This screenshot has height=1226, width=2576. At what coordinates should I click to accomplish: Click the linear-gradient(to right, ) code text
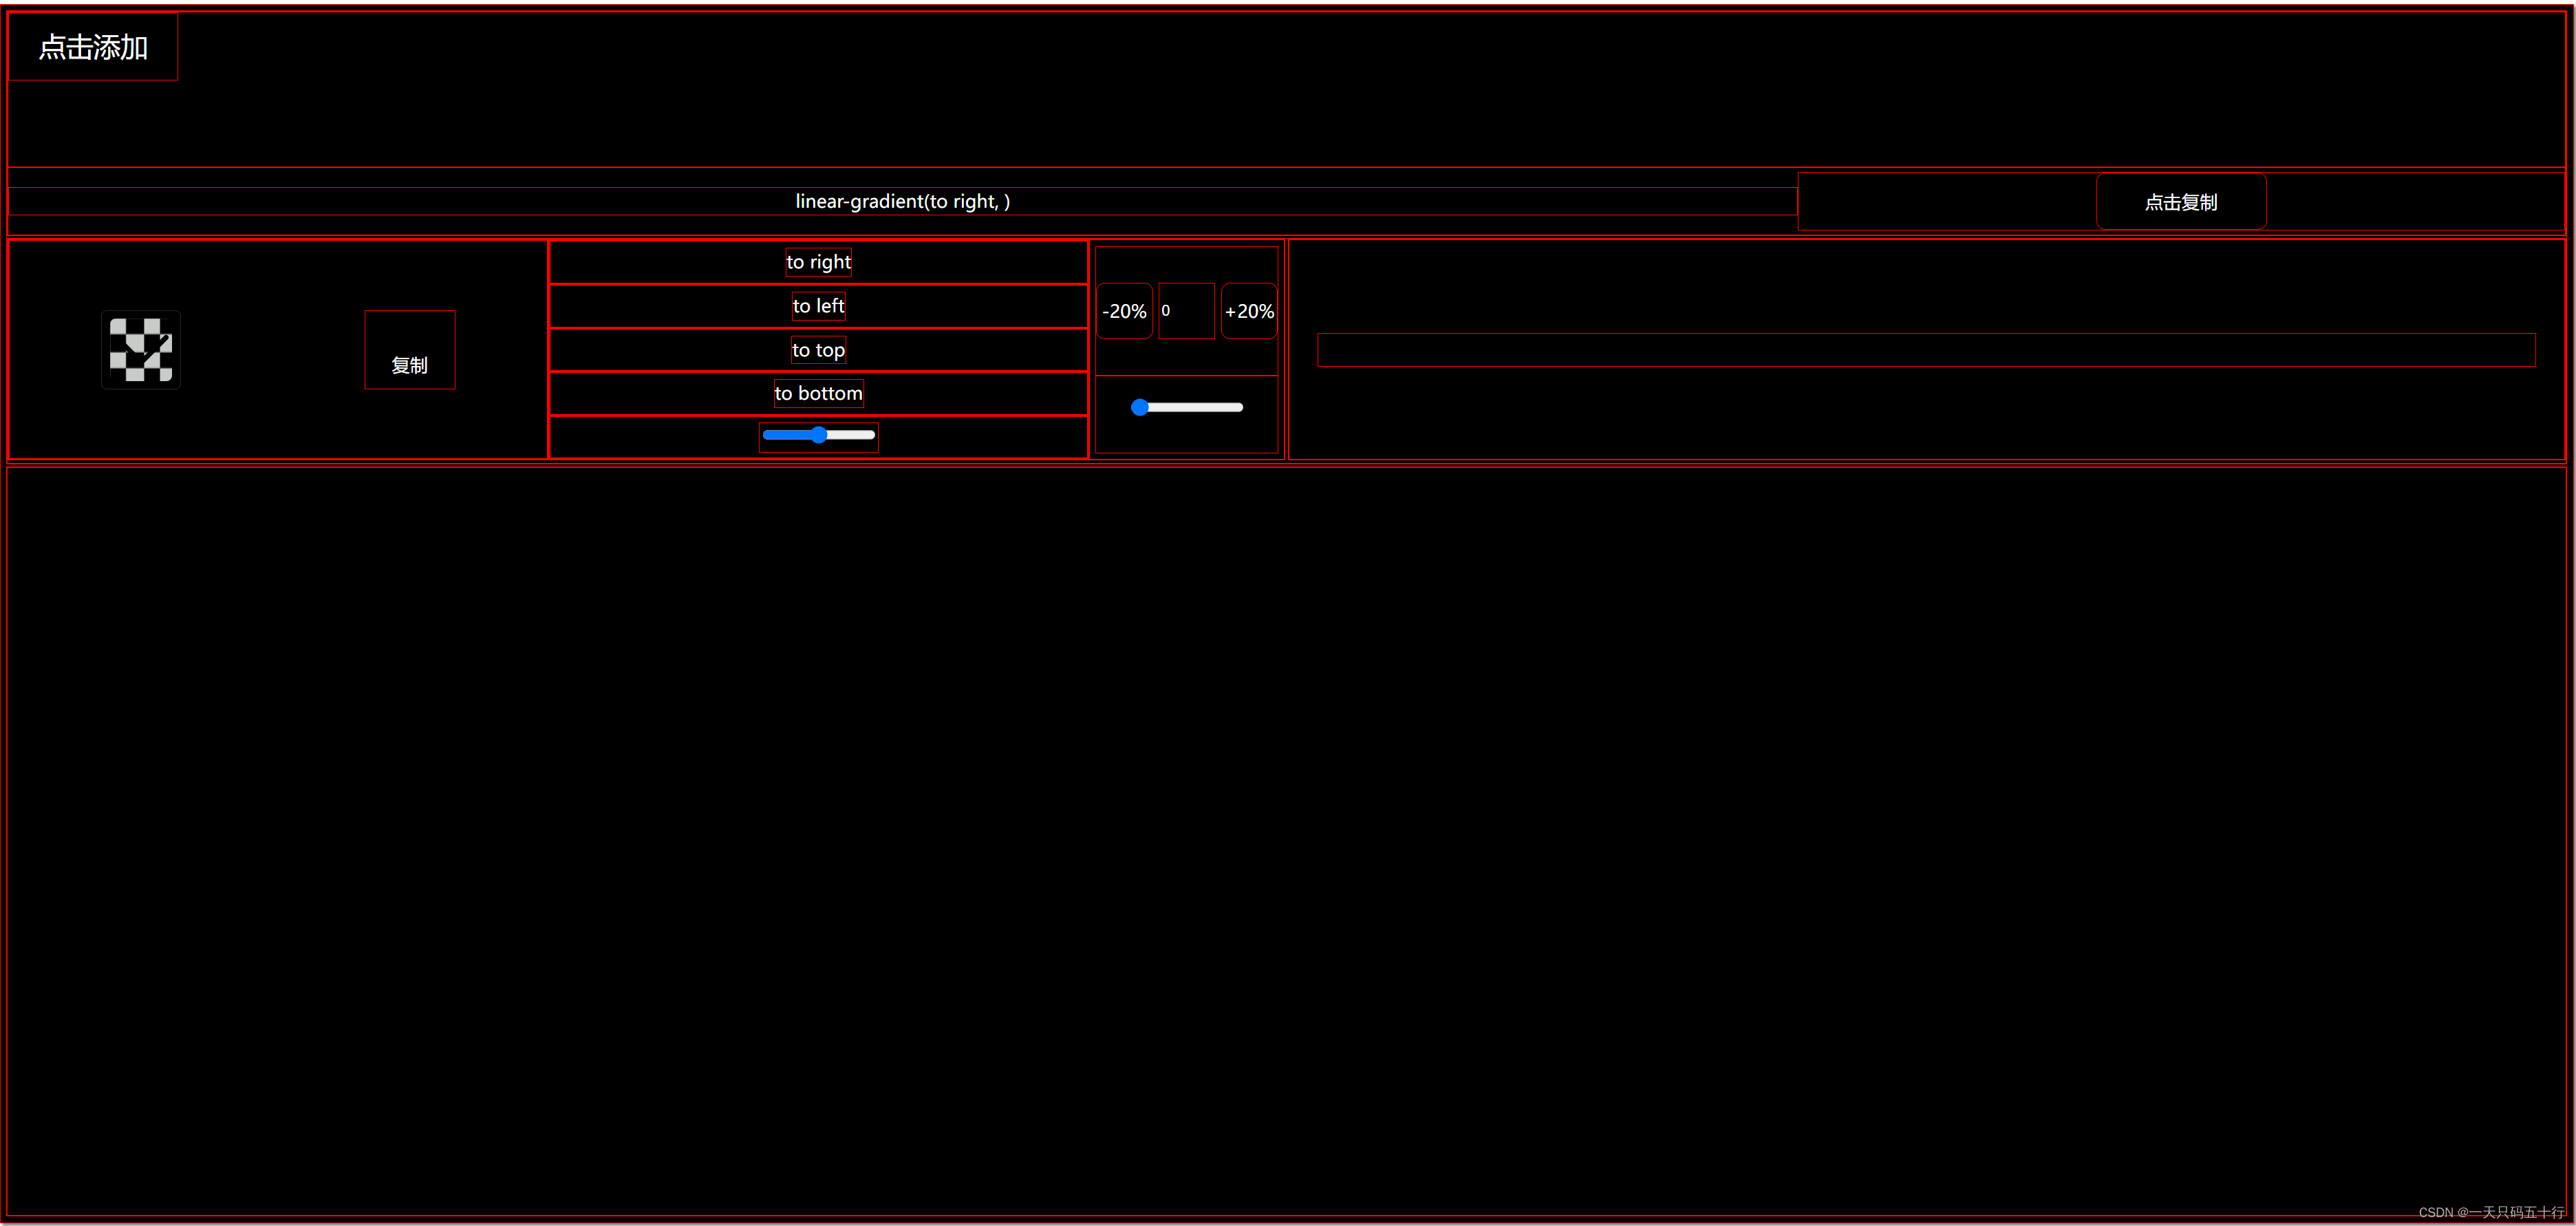pyautogui.click(x=902, y=201)
